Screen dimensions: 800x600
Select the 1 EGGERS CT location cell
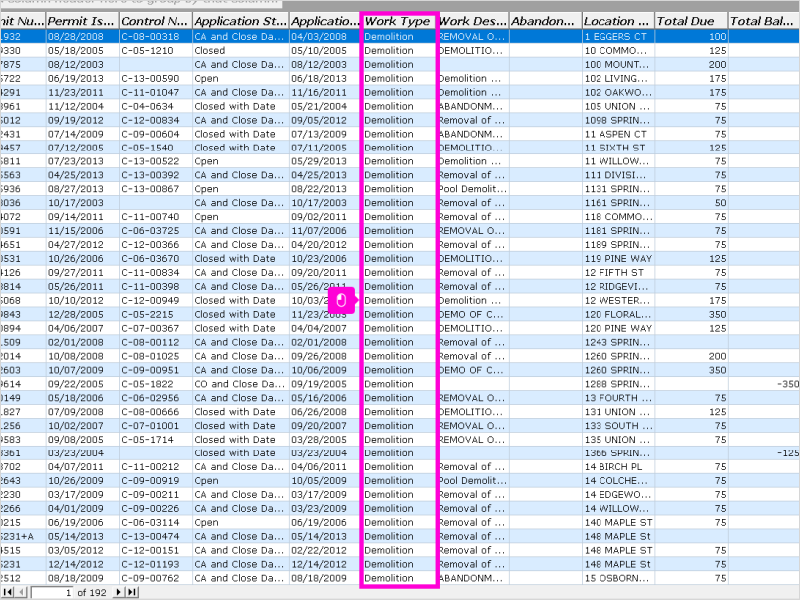(618, 37)
